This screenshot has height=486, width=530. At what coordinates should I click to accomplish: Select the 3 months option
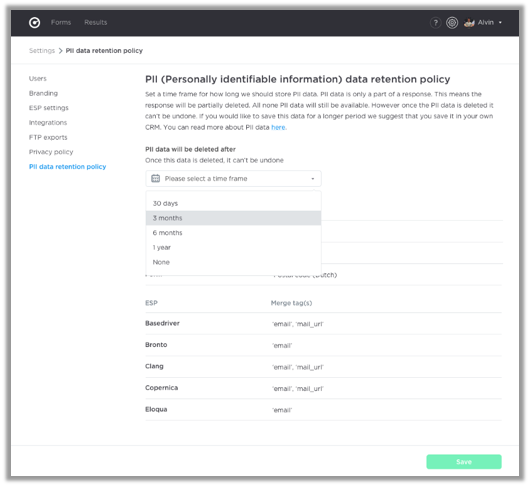[233, 218]
